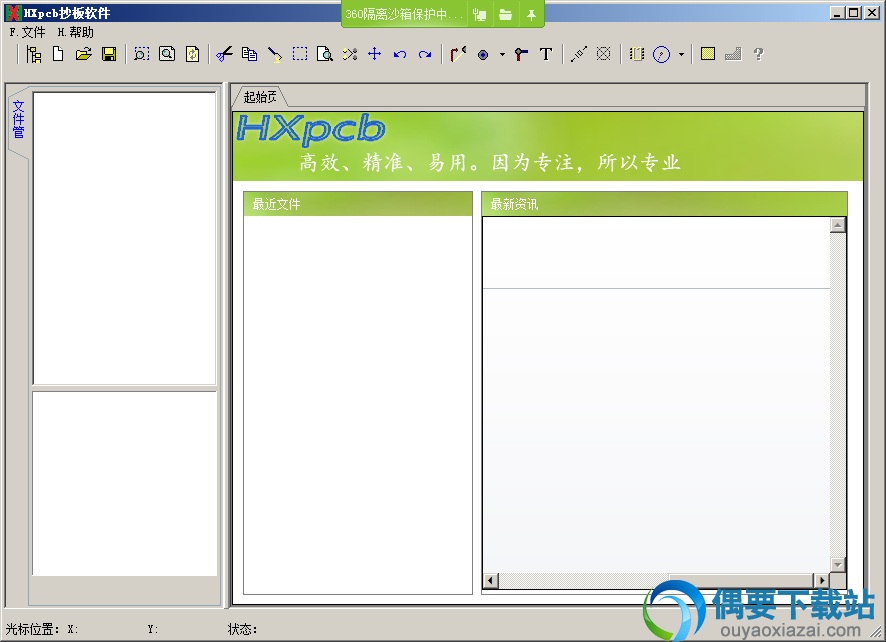This screenshot has width=886, height=642.
Task: Click the 光标位置 status bar label
Action: pyautogui.click(x=32, y=629)
